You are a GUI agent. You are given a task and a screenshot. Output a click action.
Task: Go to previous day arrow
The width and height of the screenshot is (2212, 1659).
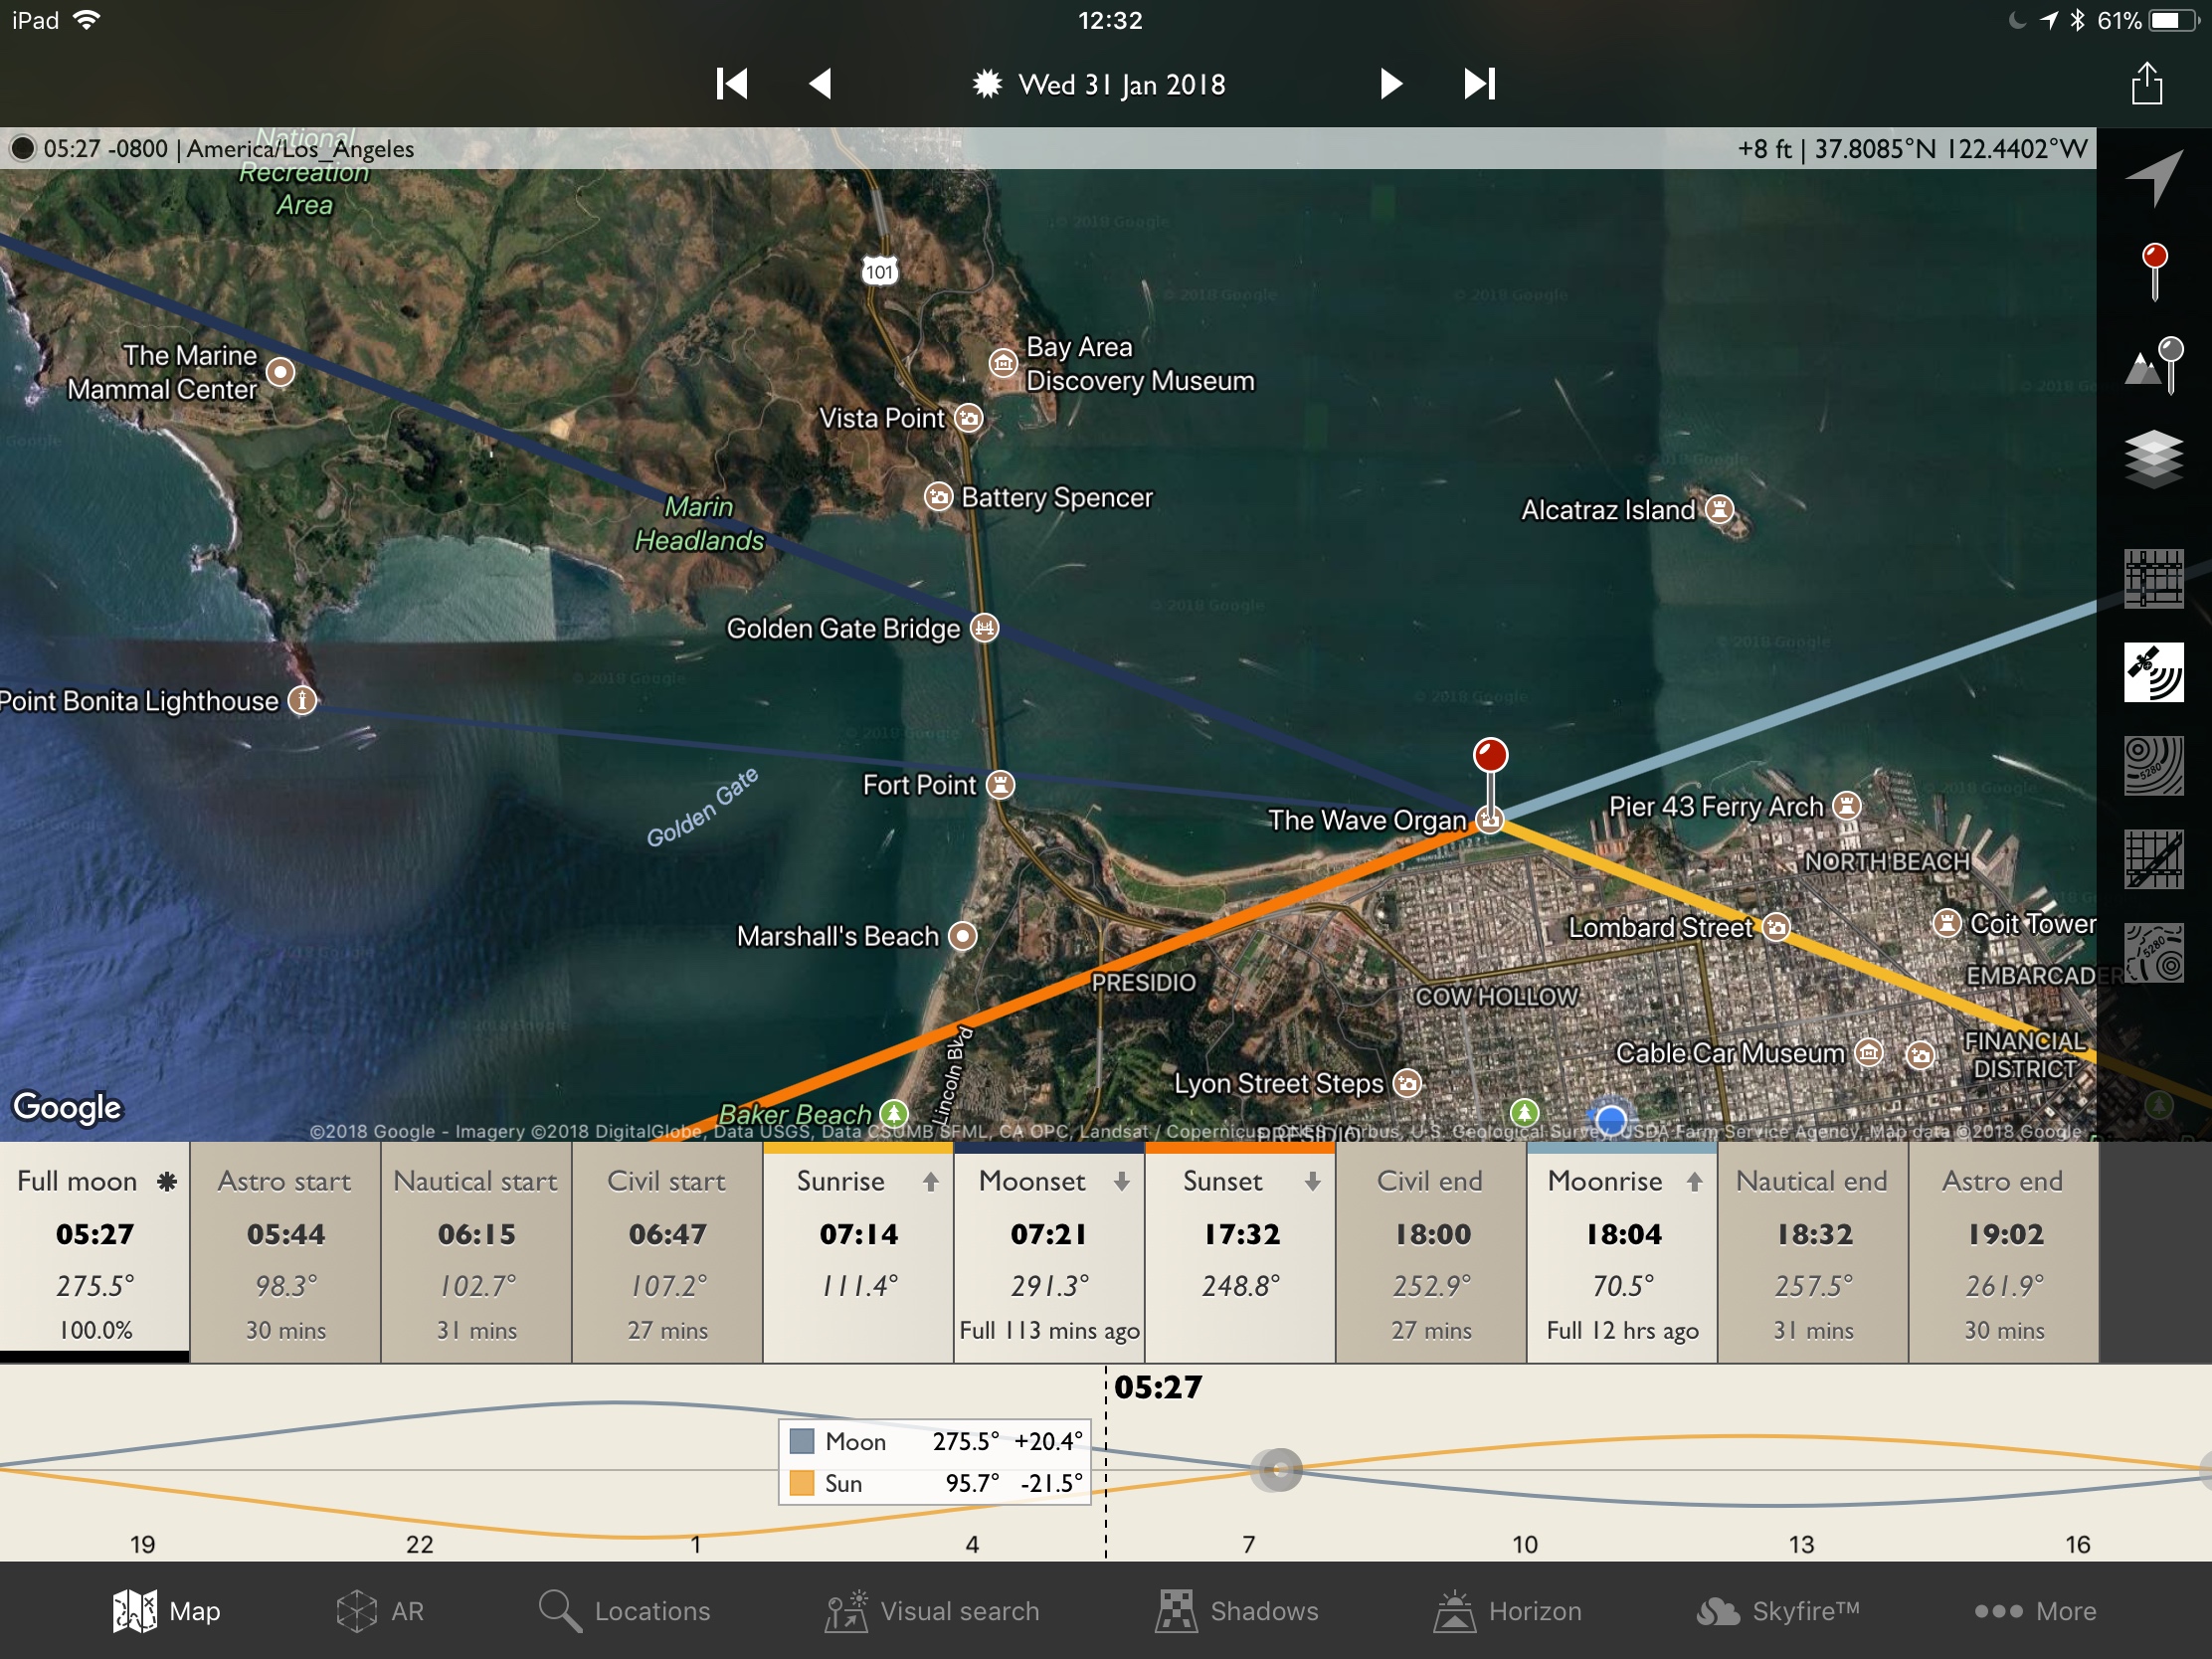820,84
